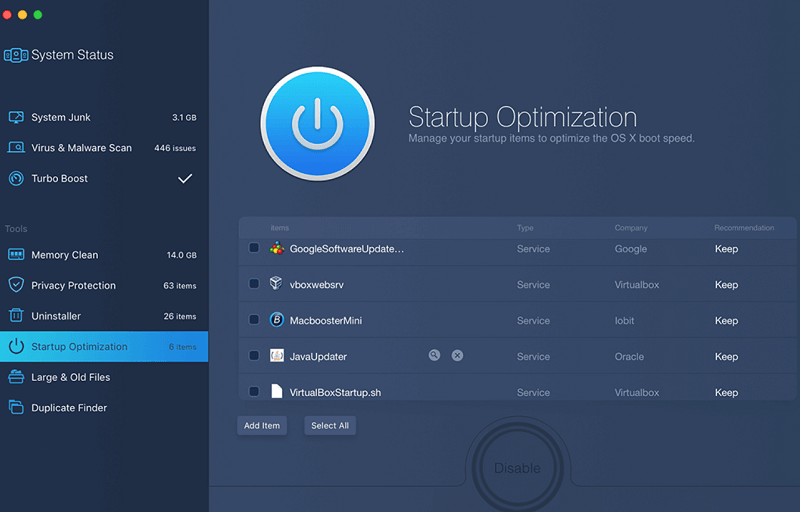
Task: Open Uninstaller tool
Action: click(x=104, y=316)
